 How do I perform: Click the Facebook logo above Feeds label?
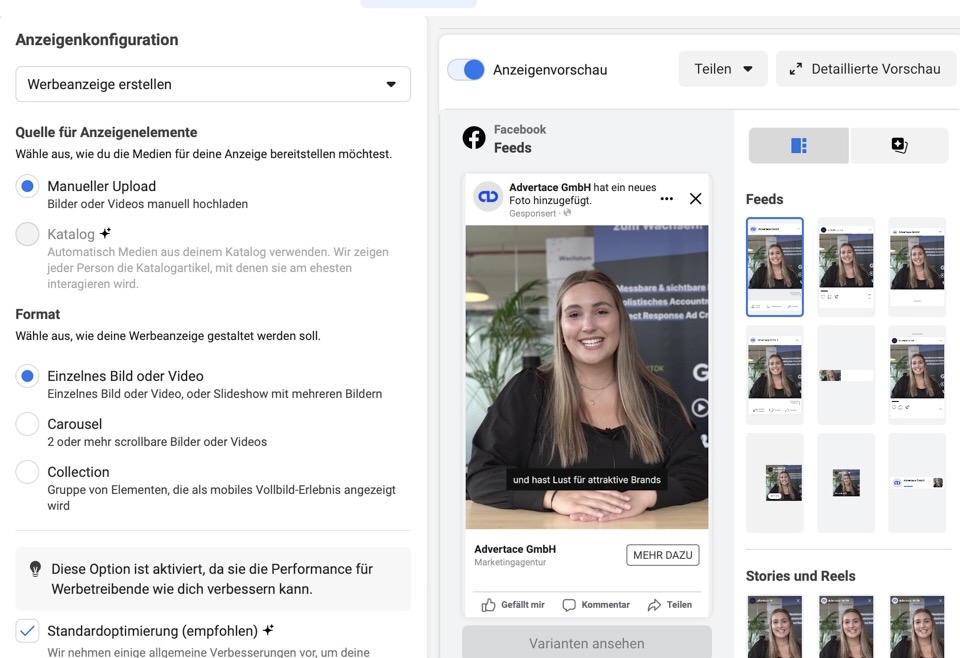click(473, 137)
